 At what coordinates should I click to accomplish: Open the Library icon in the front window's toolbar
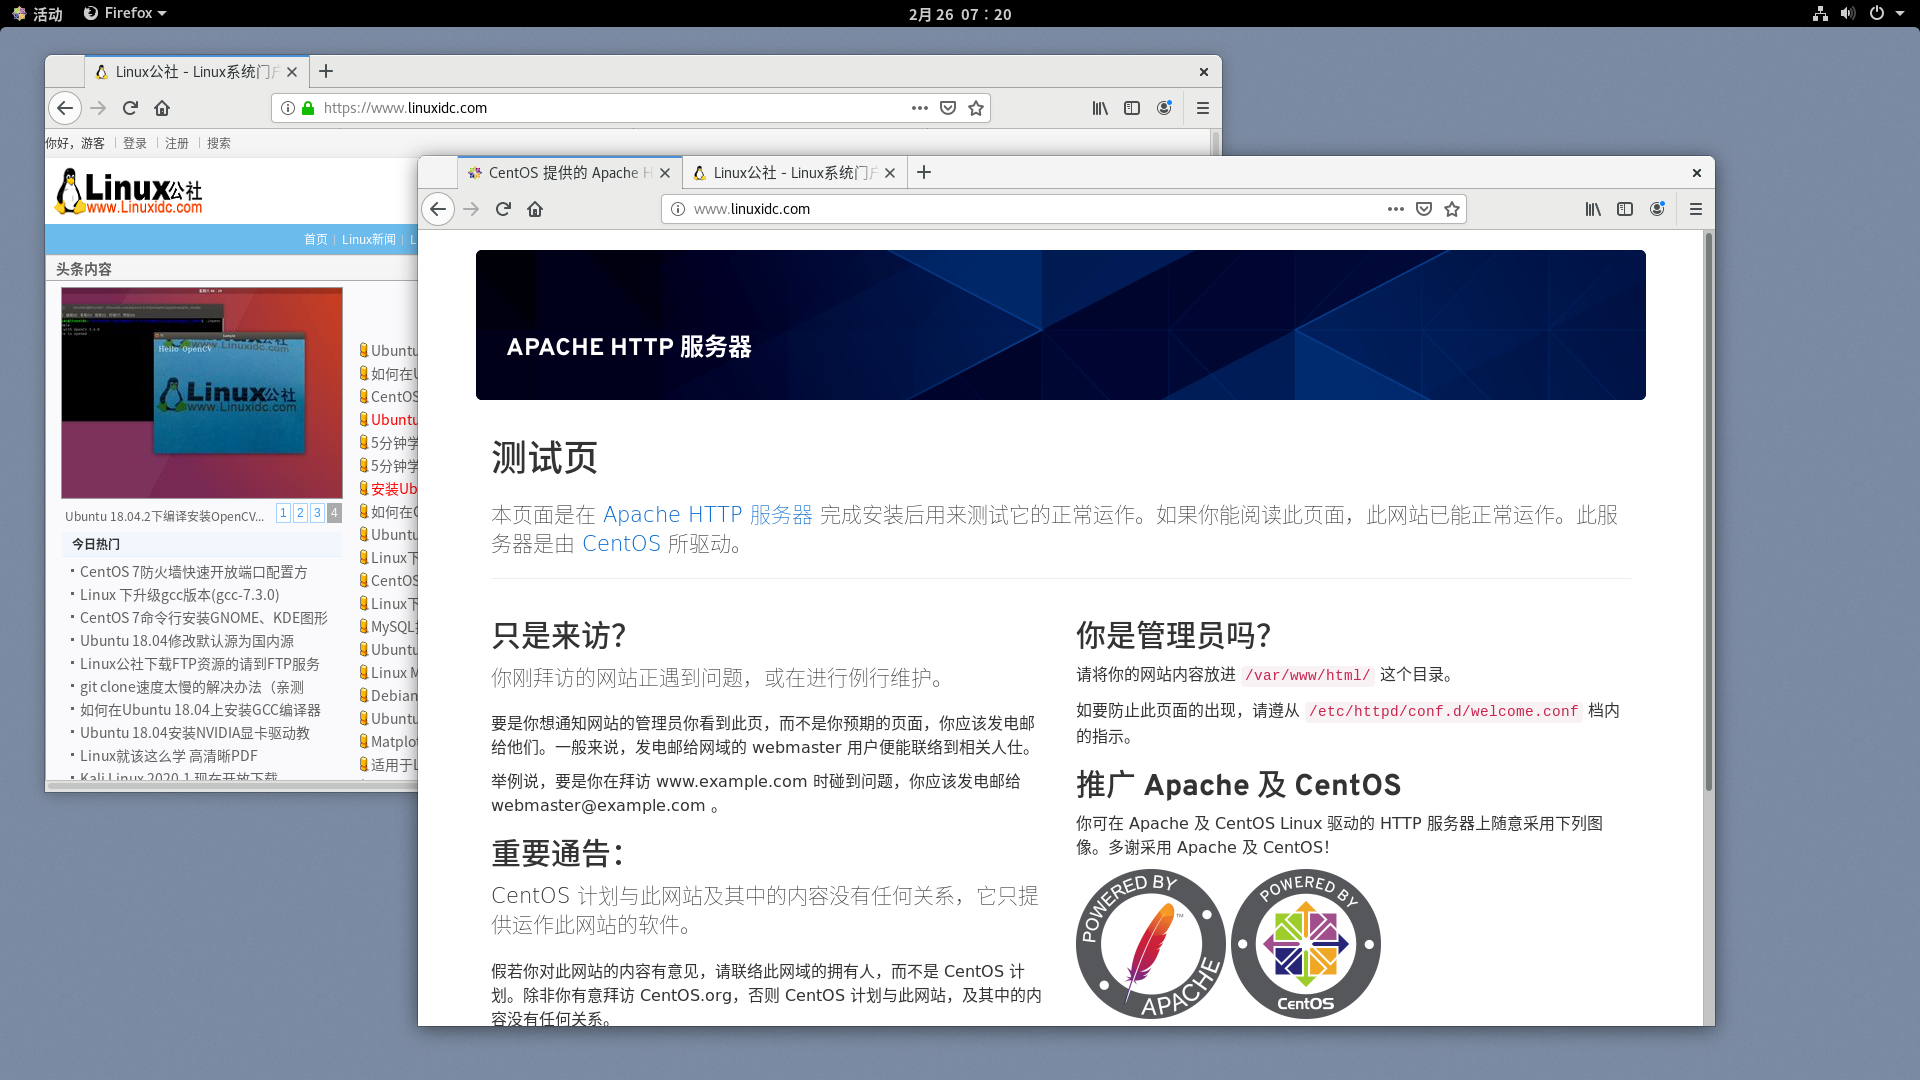tap(1593, 209)
